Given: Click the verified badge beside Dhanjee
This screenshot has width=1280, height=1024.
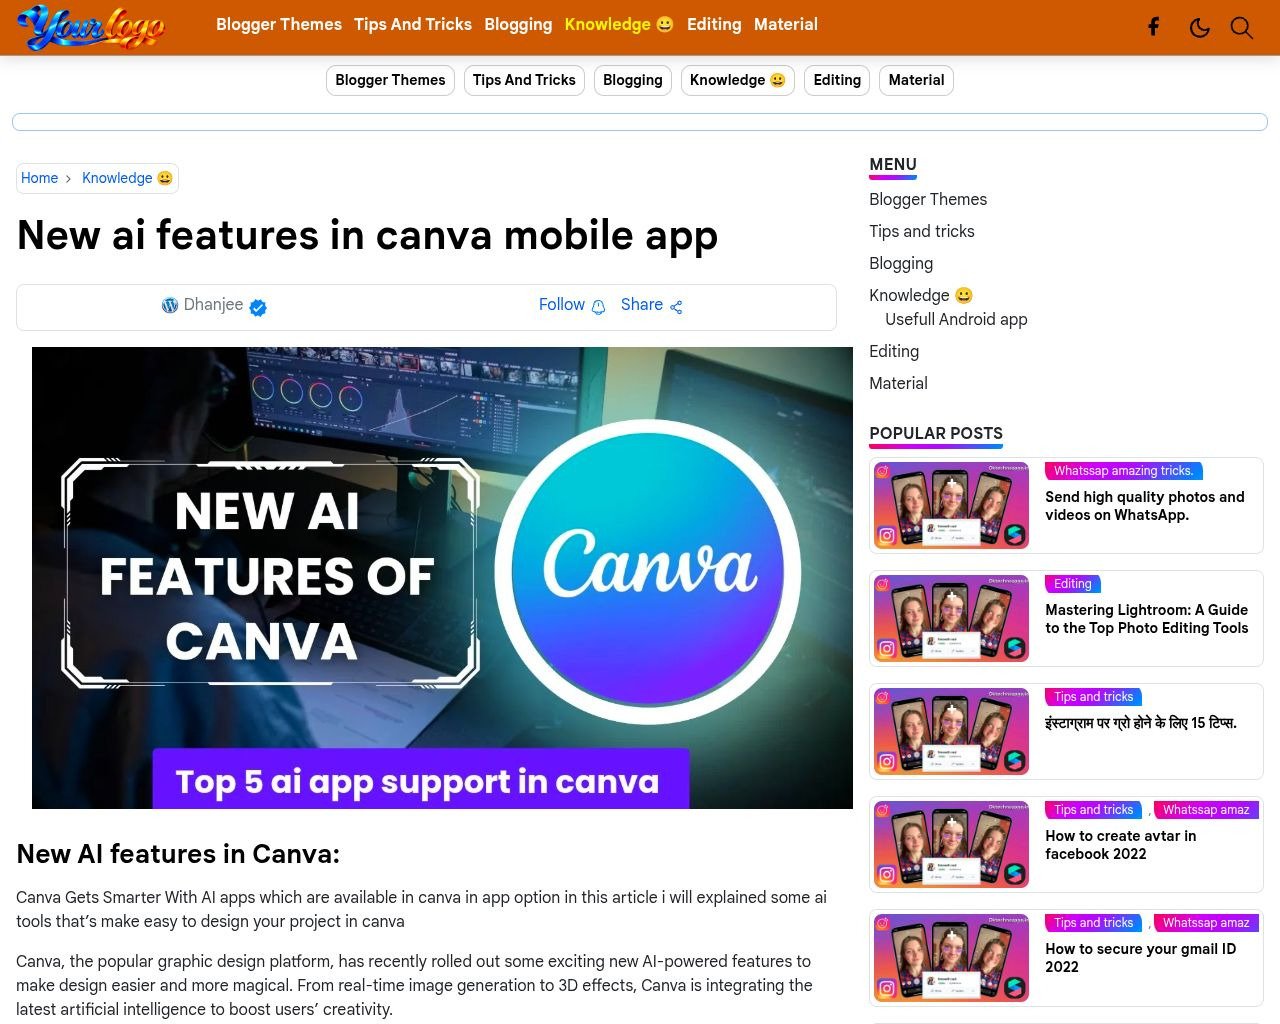Looking at the screenshot, I should point(258,307).
